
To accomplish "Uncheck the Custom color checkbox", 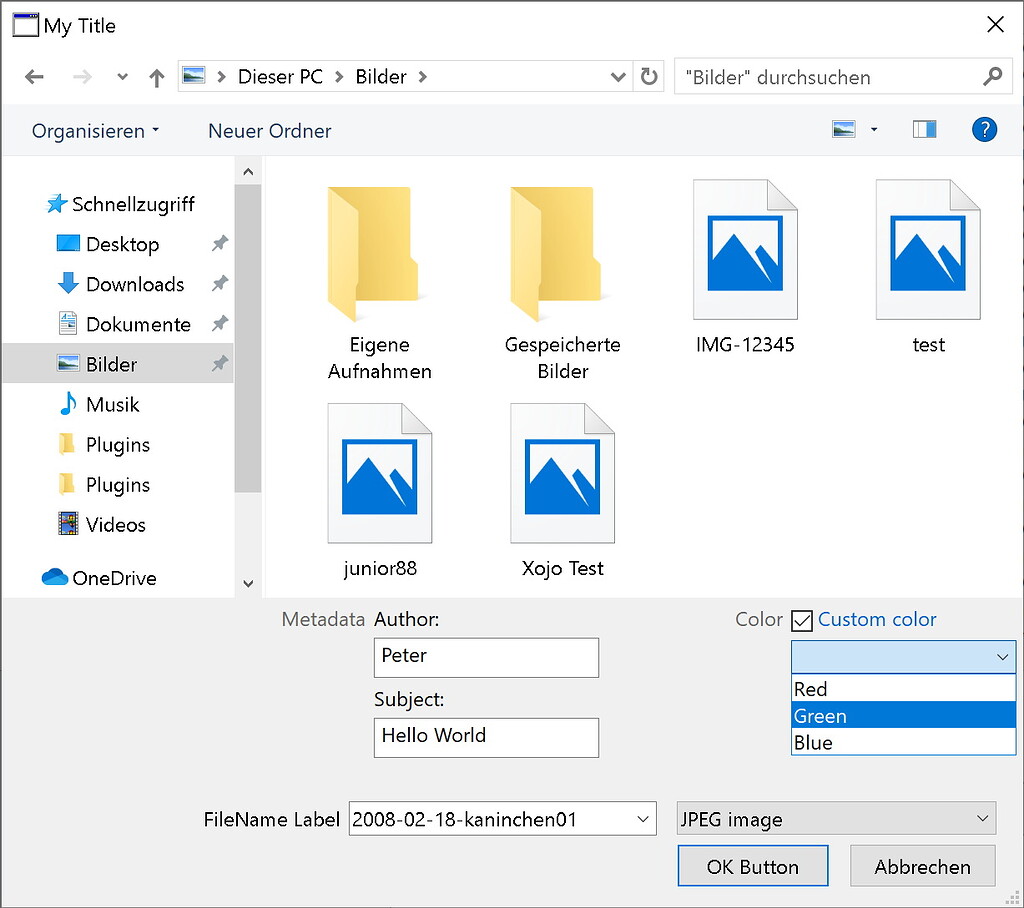I will (801, 620).
